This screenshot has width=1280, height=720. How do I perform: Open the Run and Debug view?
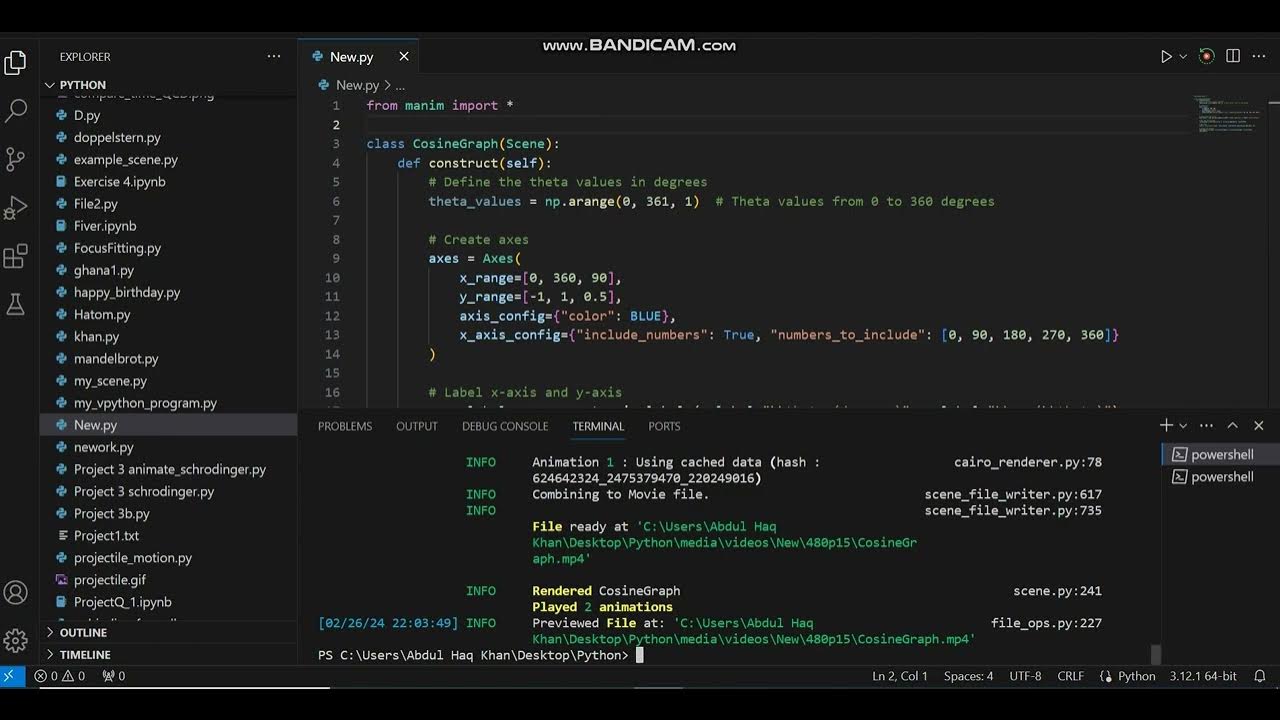pyautogui.click(x=15, y=207)
